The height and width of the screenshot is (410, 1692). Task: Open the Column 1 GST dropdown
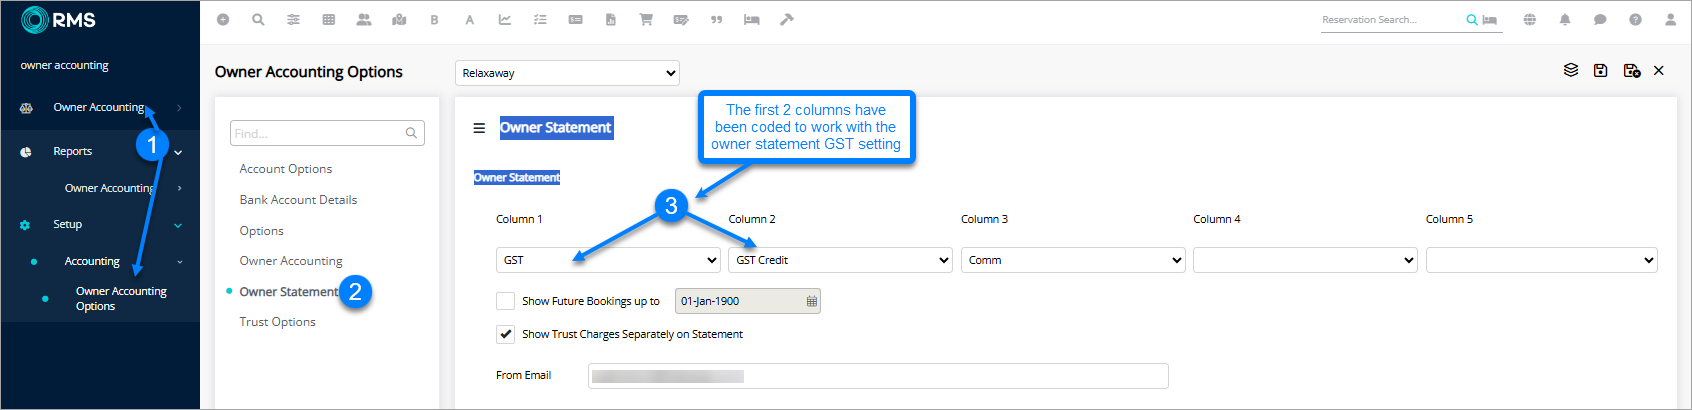pyautogui.click(x=608, y=260)
